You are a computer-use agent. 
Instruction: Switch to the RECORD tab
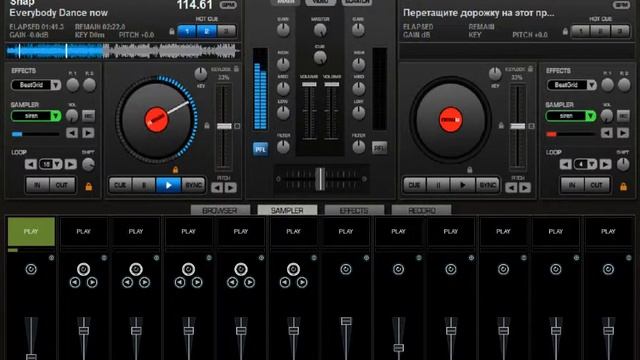[422, 210]
